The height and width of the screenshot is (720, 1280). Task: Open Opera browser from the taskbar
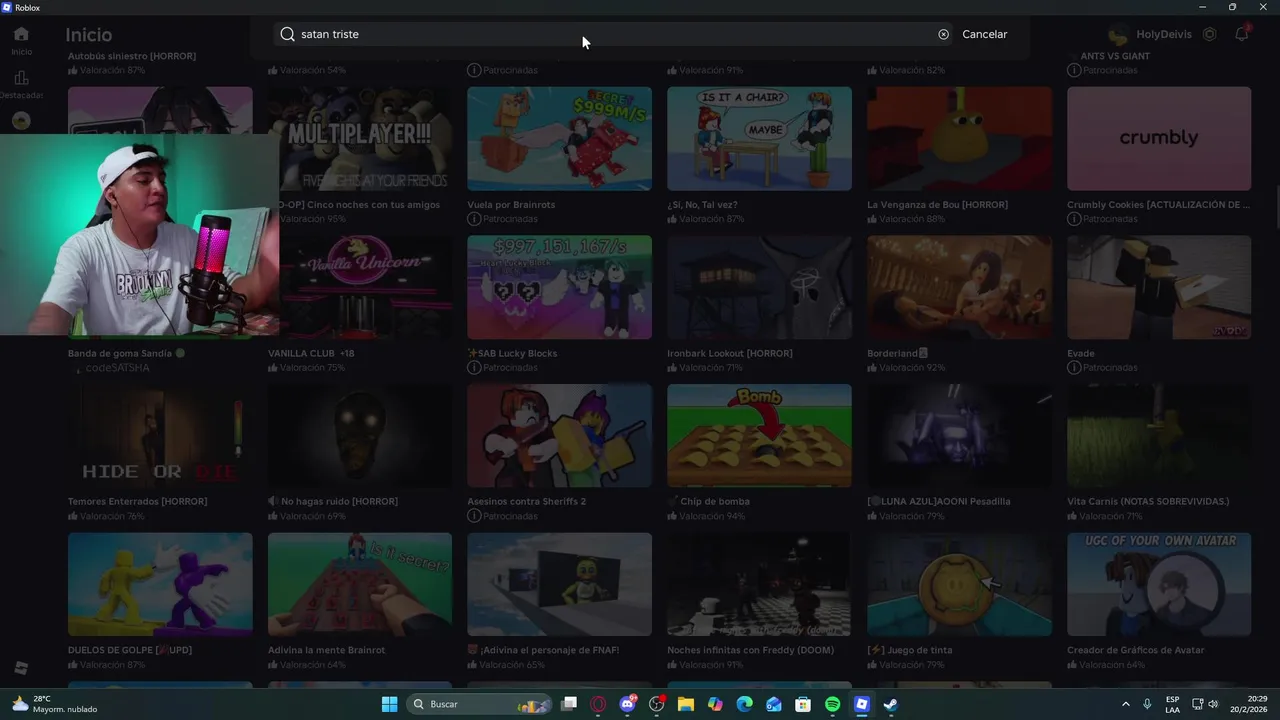598,704
